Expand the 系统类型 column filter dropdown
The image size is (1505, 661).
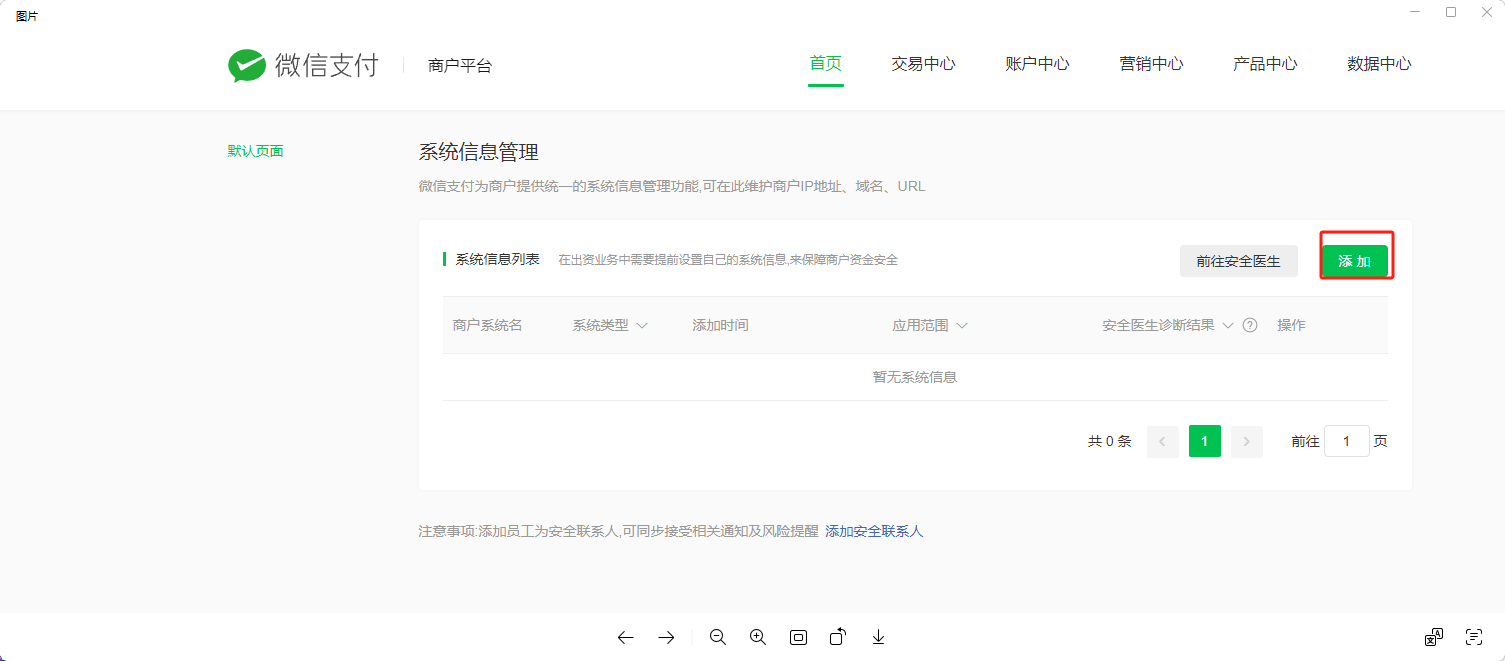(x=642, y=325)
